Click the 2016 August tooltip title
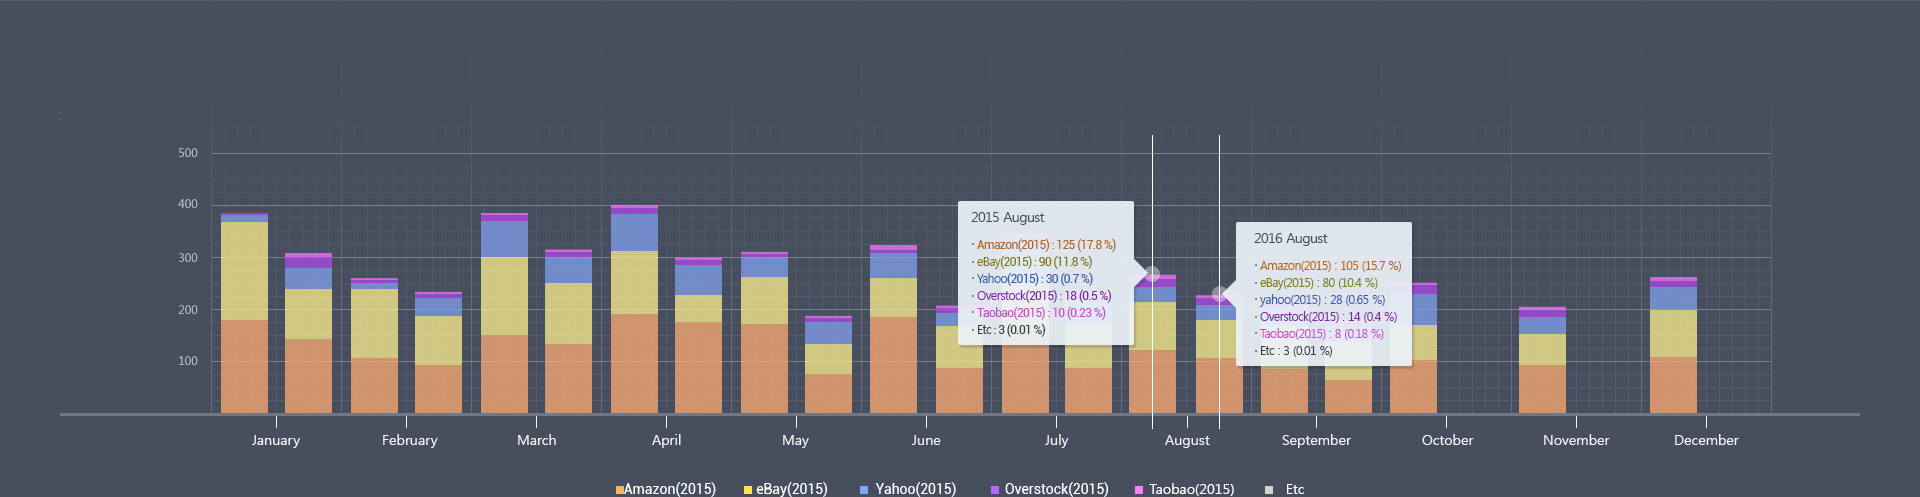The width and height of the screenshot is (1920, 497). click(x=1290, y=238)
